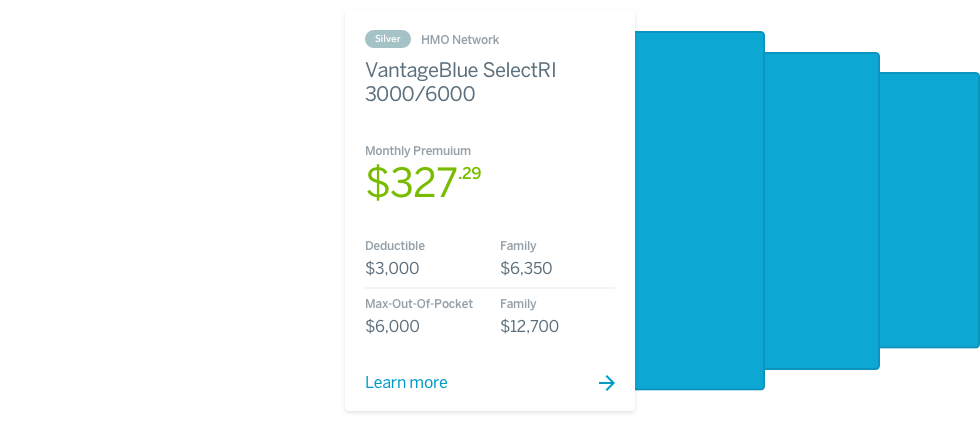Select the $3,000 deductible value
This screenshot has height=421, width=980.
click(x=392, y=269)
